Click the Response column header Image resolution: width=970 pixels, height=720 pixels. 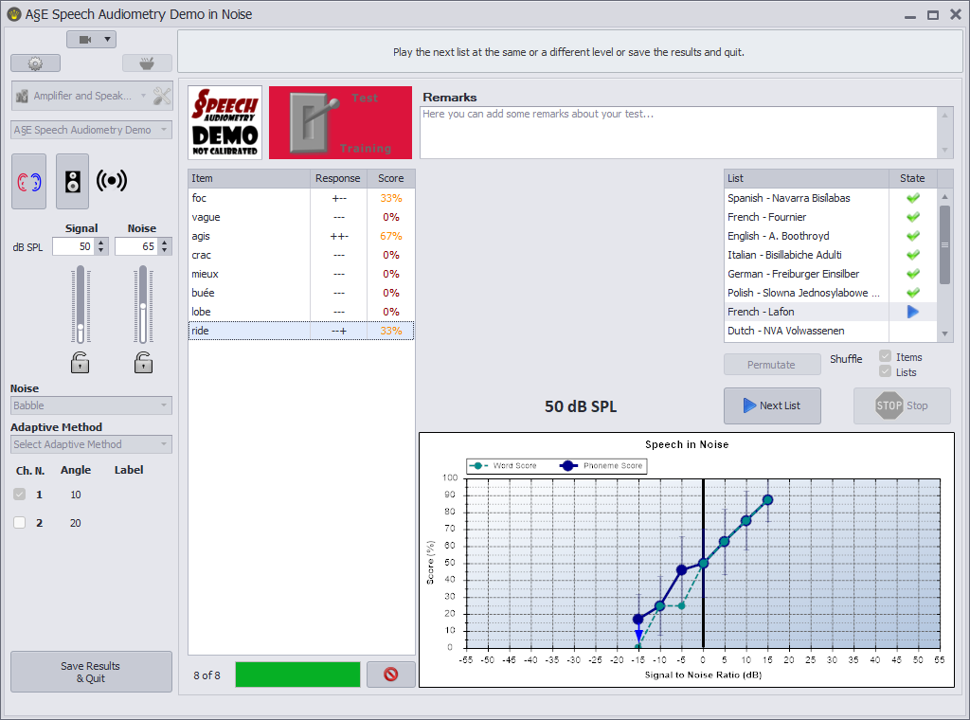[x=338, y=178]
